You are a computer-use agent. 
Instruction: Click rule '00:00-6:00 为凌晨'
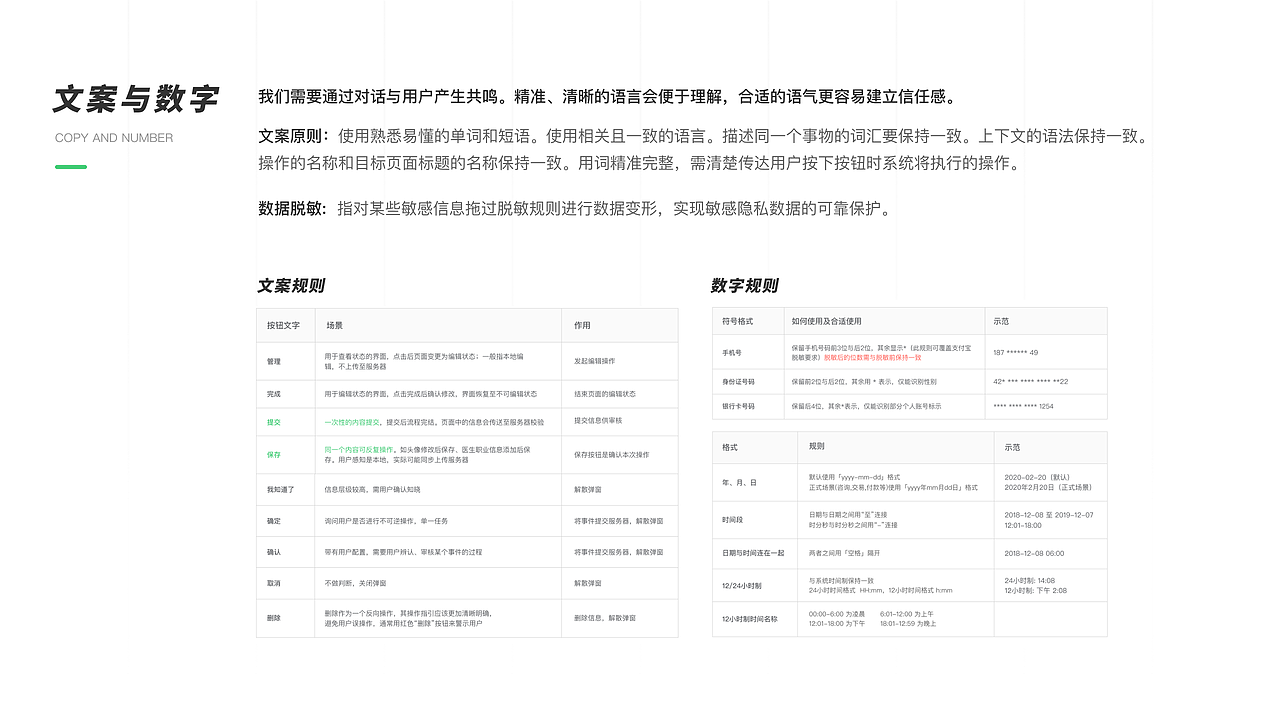(837, 614)
